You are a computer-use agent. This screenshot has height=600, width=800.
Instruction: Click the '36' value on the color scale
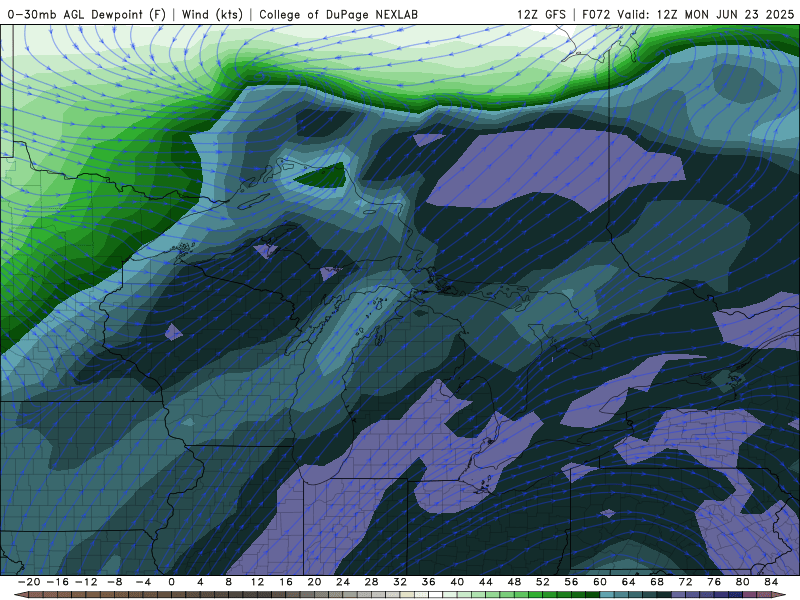(x=429, y=582)
